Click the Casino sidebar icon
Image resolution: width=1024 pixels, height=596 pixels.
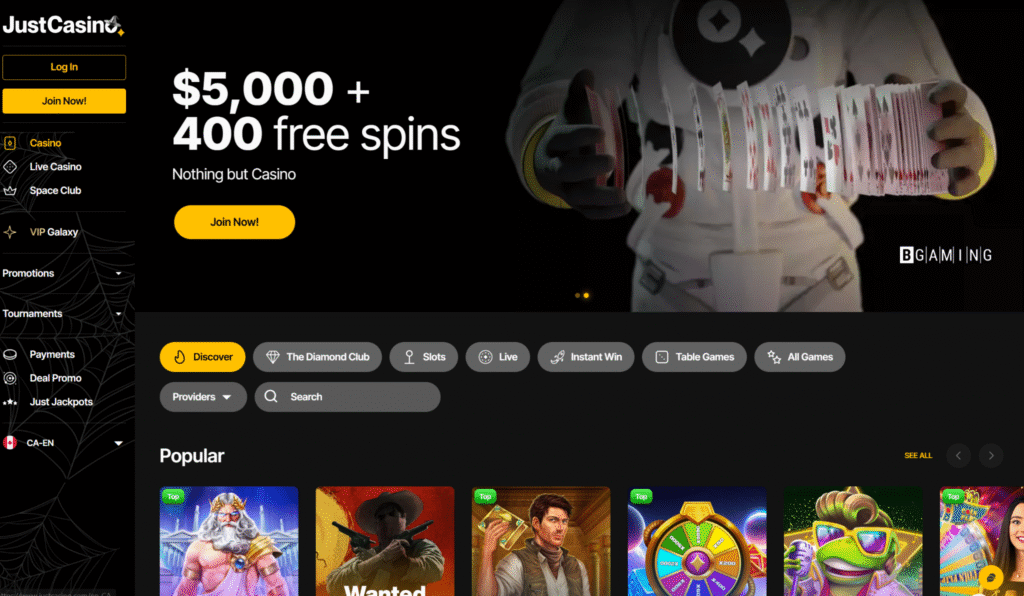[10, 143]
